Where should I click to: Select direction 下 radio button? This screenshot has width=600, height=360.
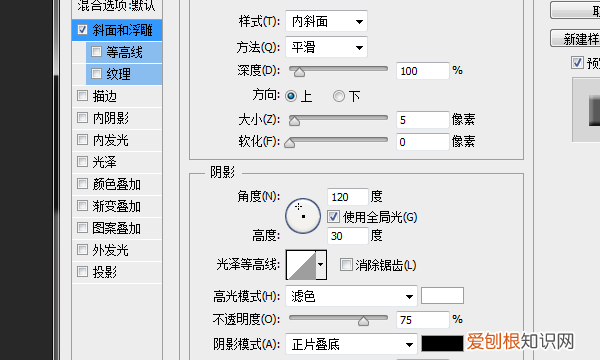[x=339, y=96]
